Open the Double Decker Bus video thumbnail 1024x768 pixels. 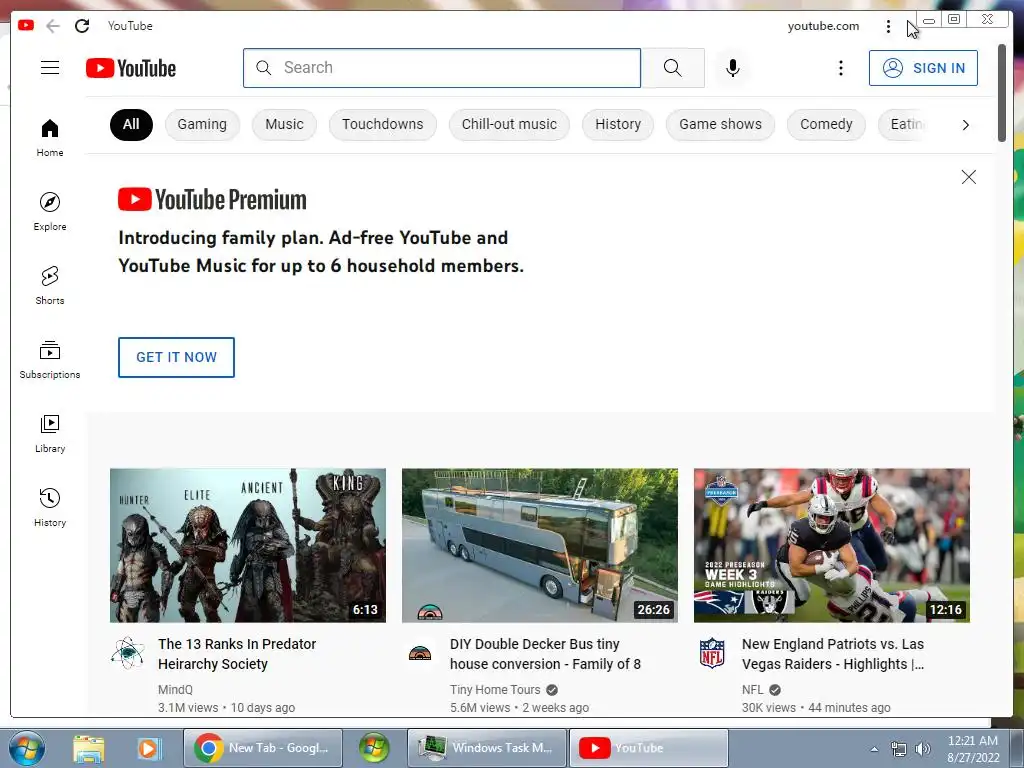coord(539,545)
